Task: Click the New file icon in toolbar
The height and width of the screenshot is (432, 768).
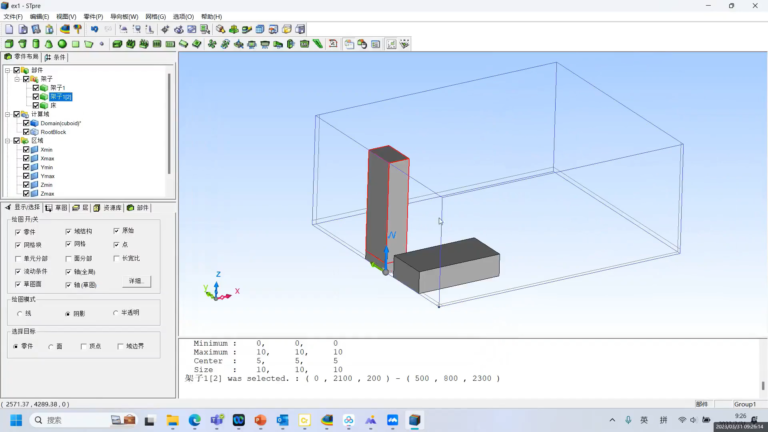Action: pos(9,29)
